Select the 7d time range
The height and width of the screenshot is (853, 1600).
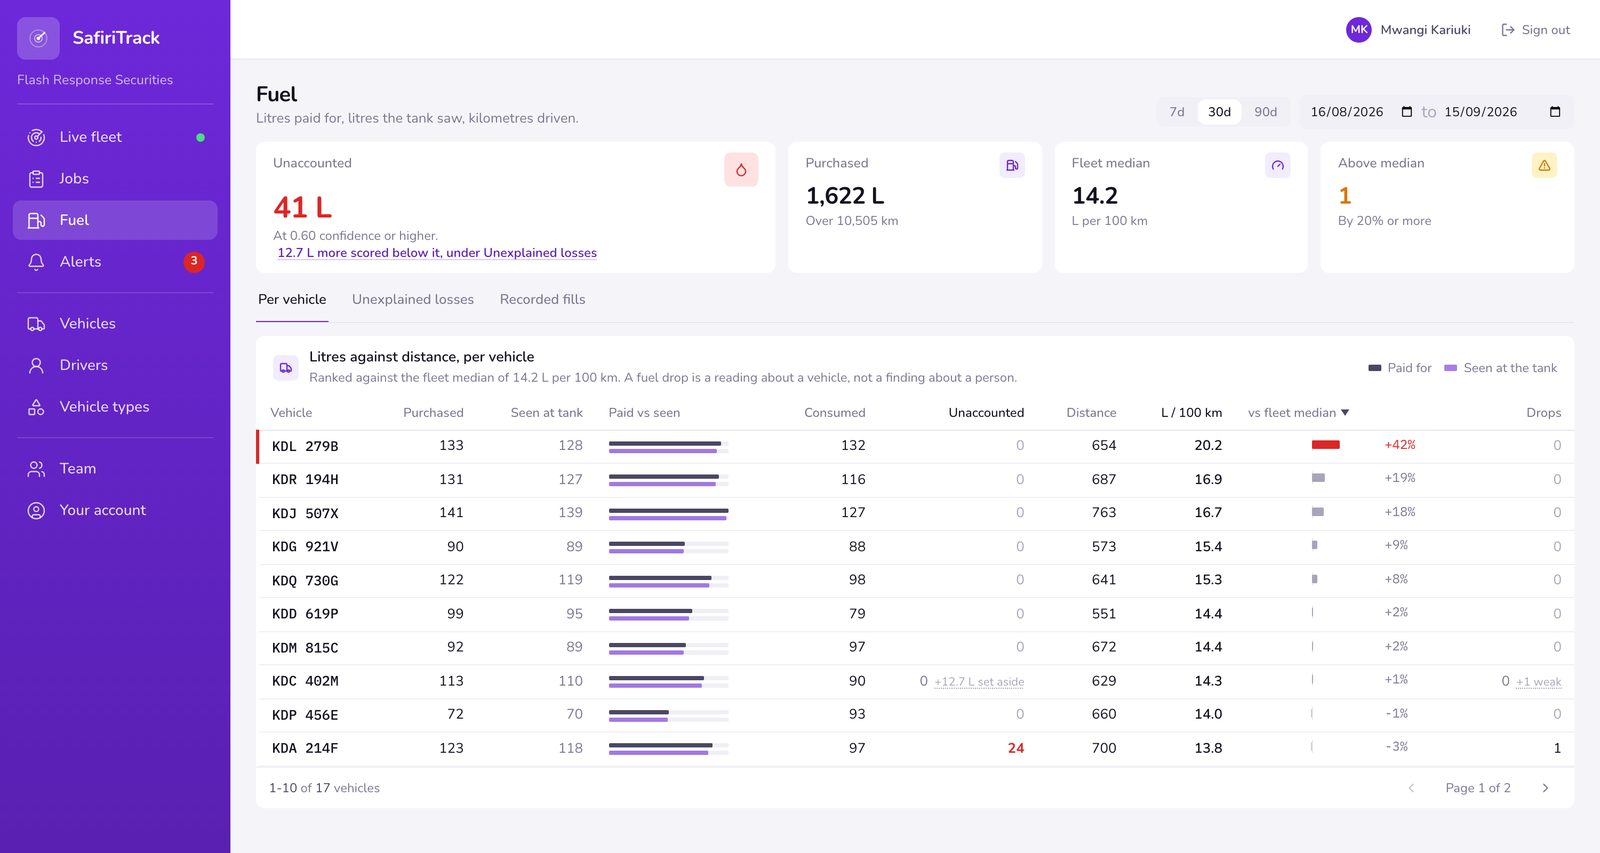tap(1177, 112)
